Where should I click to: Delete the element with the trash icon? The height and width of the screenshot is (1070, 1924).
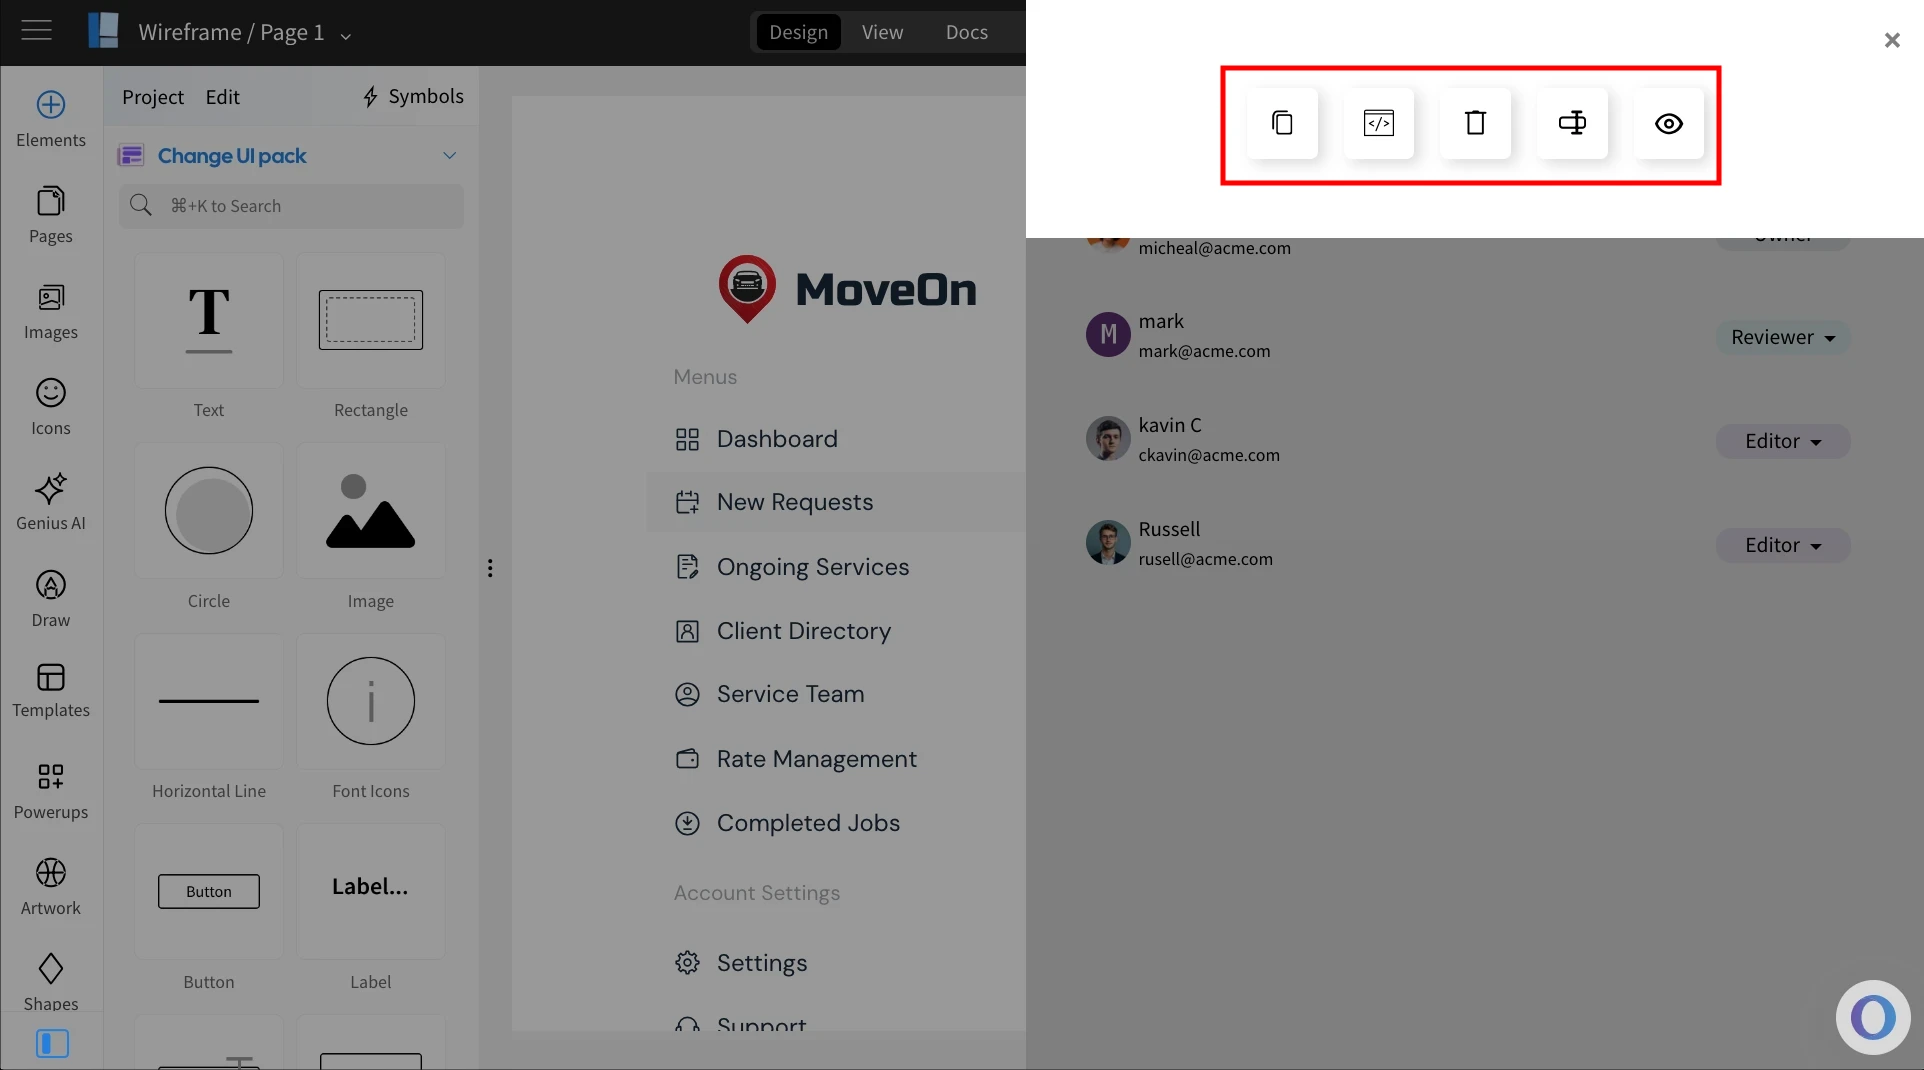1474,124
